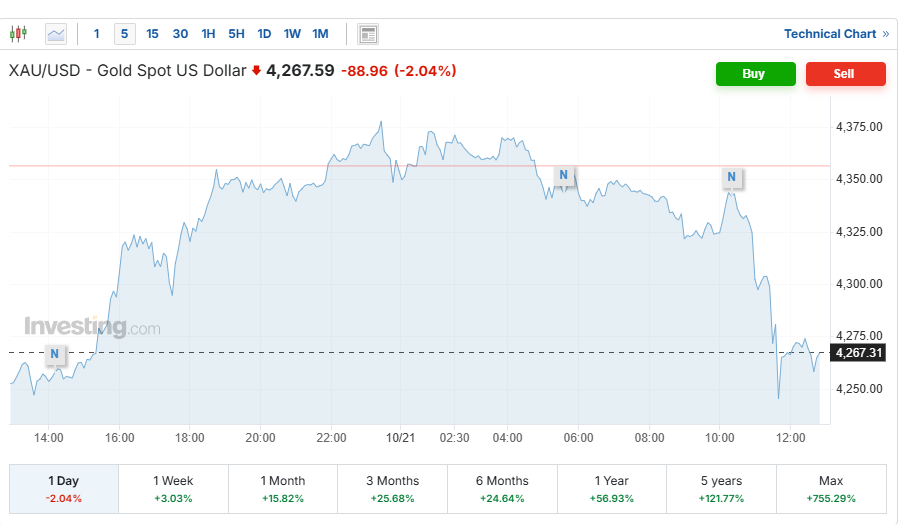Select the 1-minute interval
The height and width of the screenshot is (524, 902).
97,34
